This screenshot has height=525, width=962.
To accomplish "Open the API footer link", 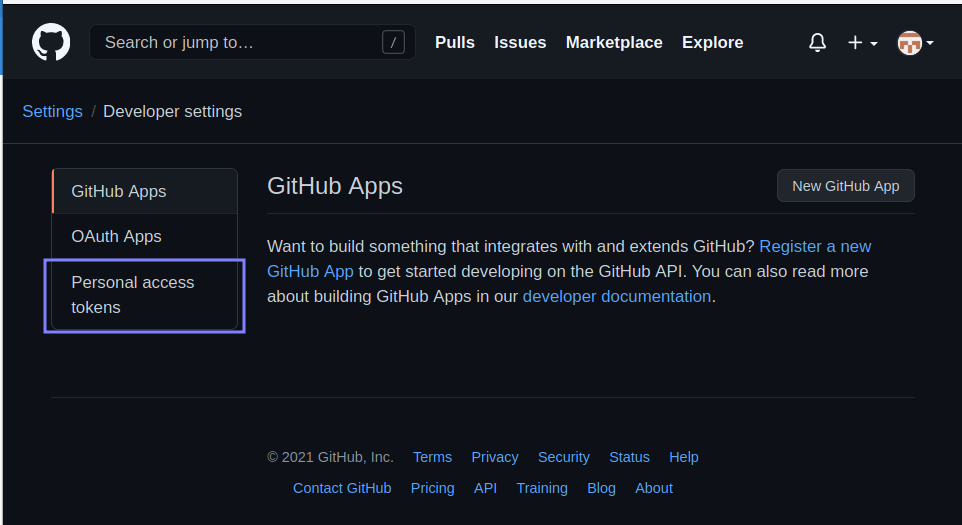I will (485, 488).
